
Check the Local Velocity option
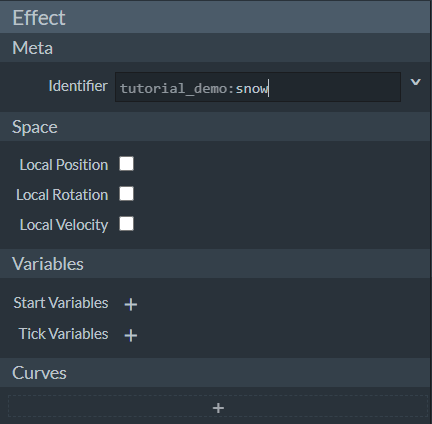(x=127, y=224)
